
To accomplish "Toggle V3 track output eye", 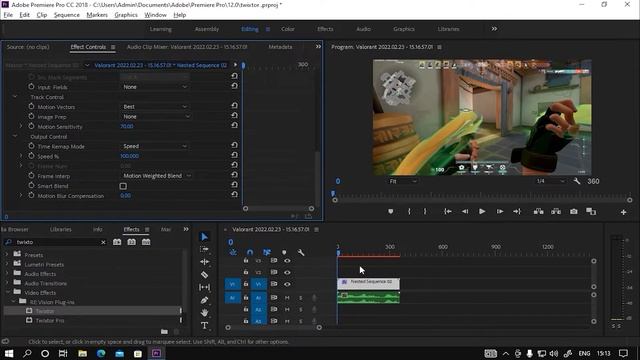I will point(287,260).
